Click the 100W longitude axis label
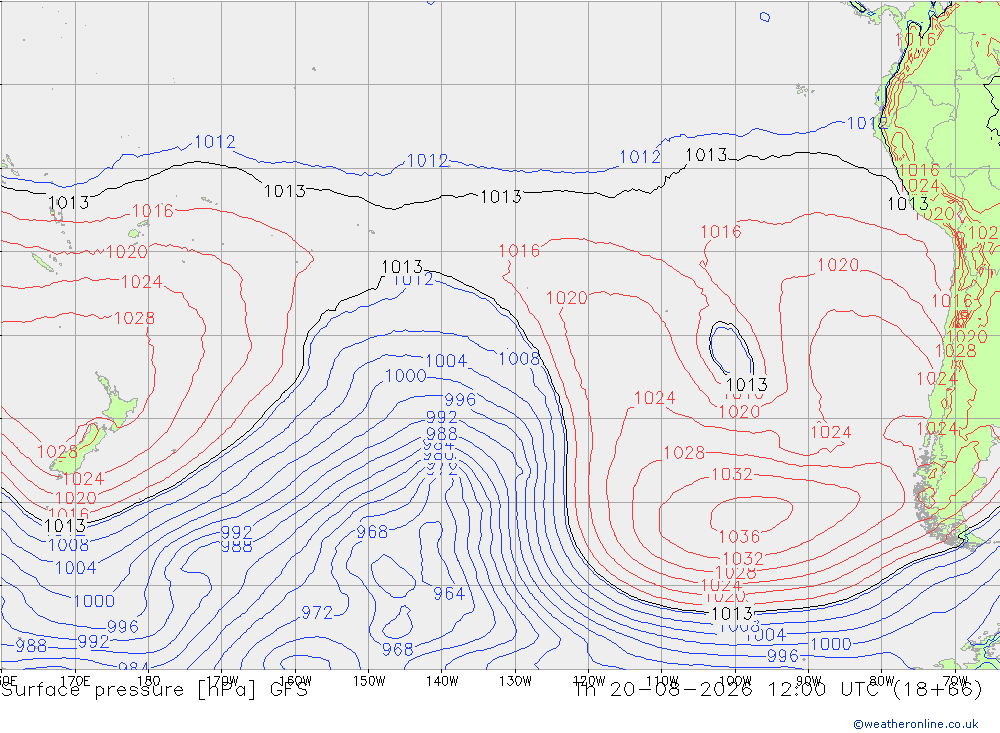The height and width of the screenshot is (733, 1000). coord(735,681)
